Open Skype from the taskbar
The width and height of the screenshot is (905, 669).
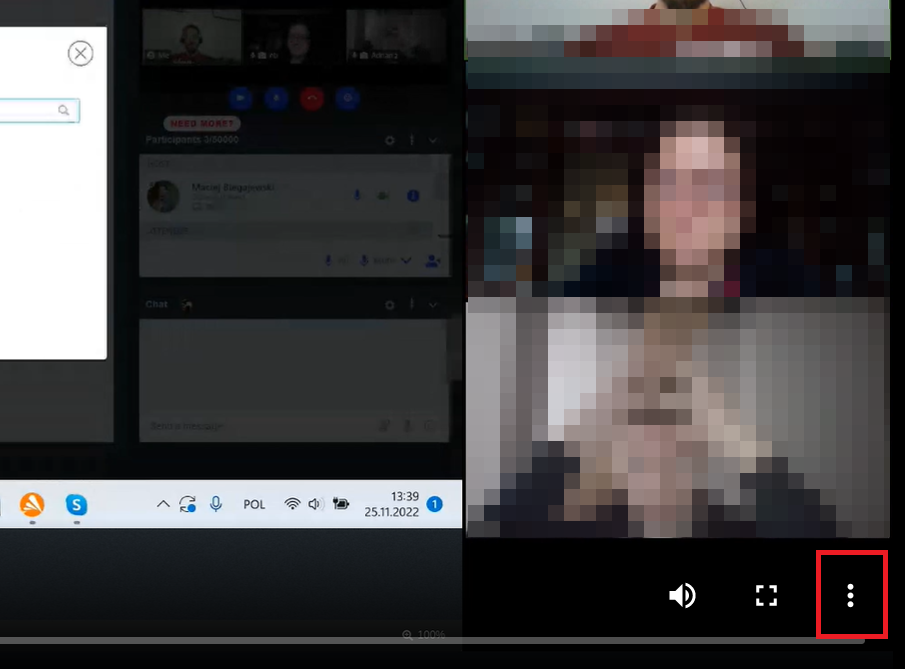tap(76, 505)
